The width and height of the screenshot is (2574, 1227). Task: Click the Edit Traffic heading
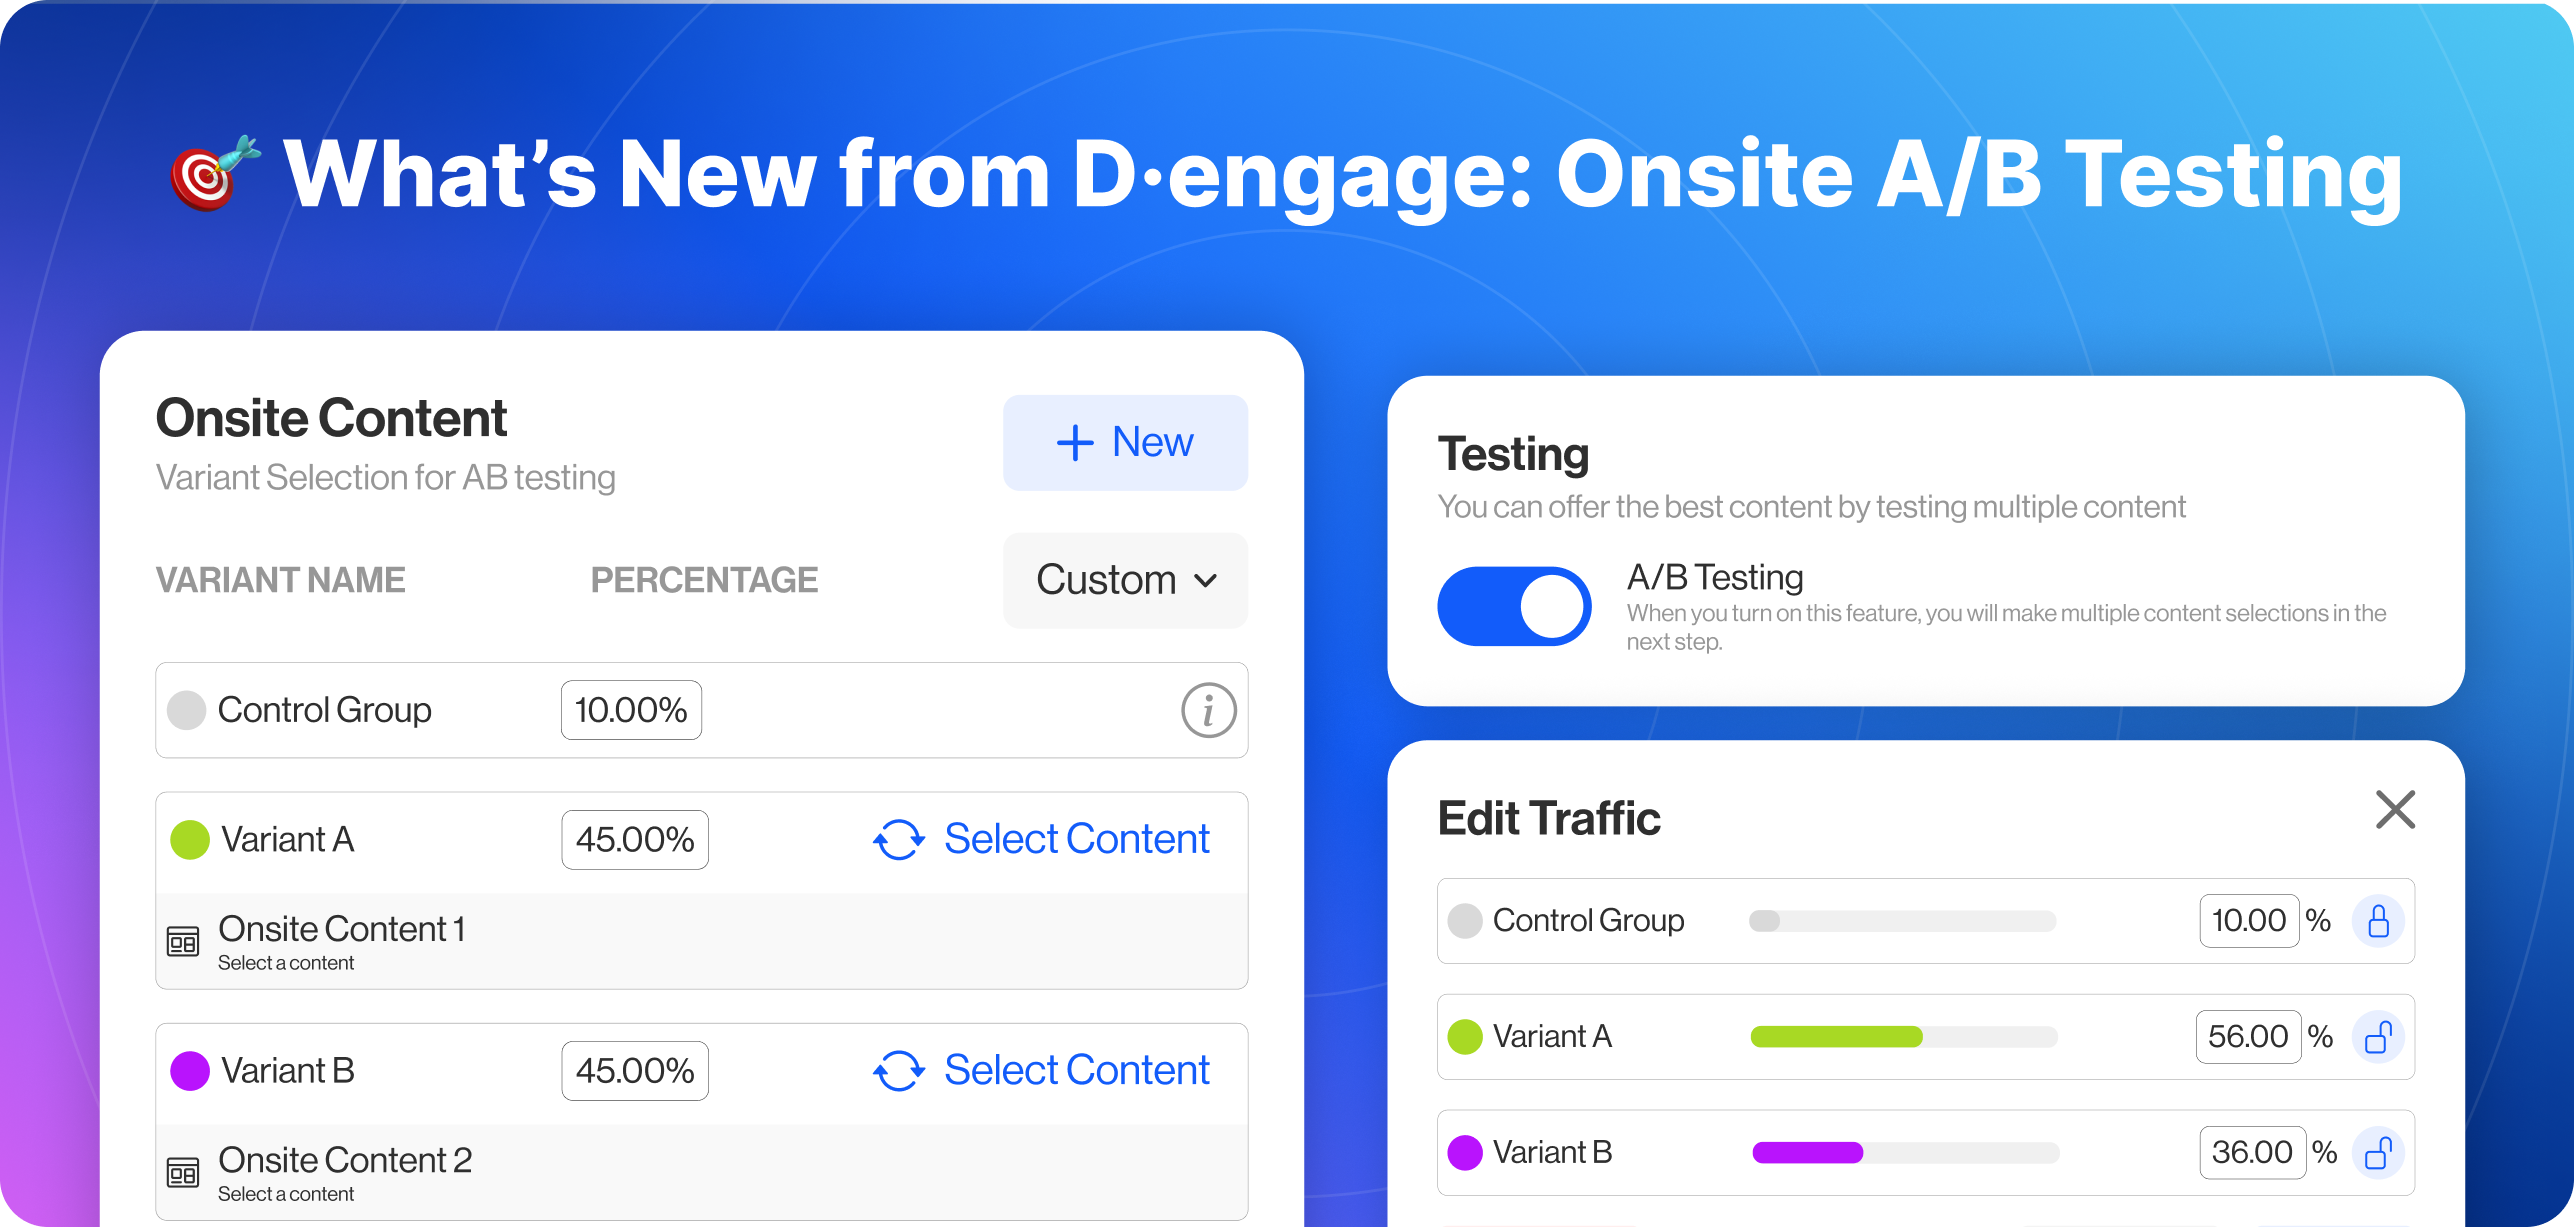[x=1549, y=818]
